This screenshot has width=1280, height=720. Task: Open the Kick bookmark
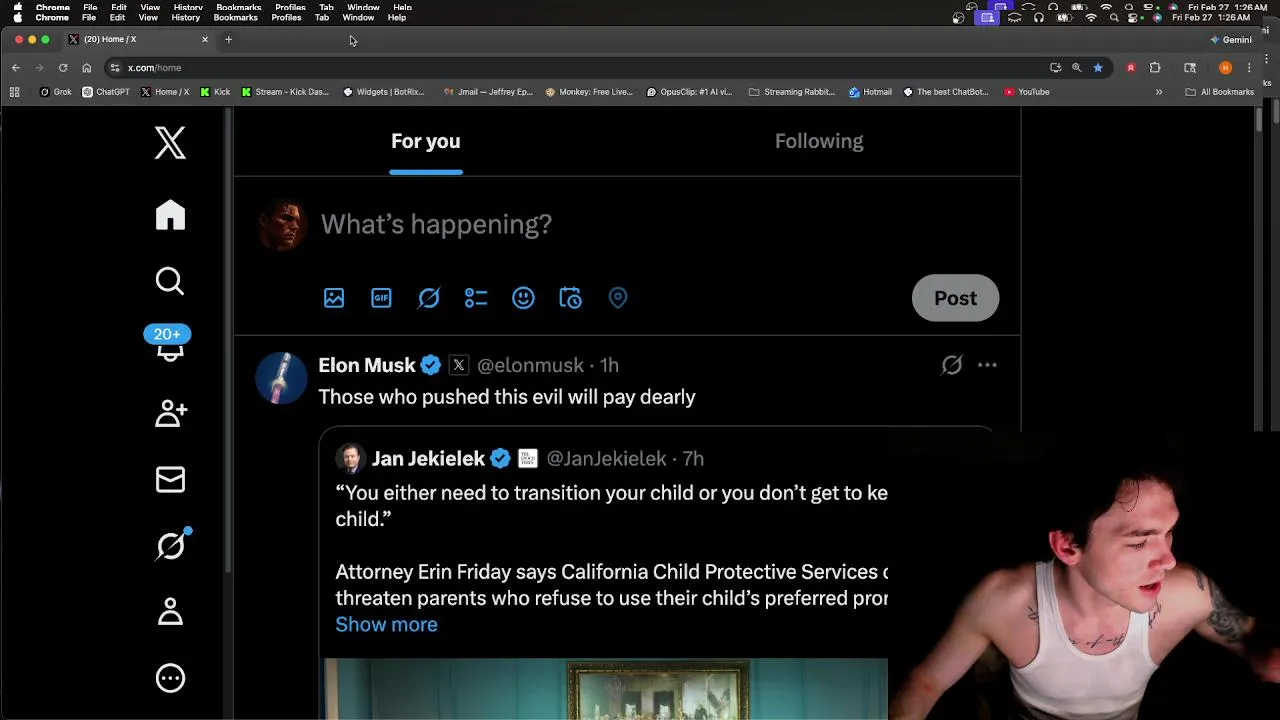pos(215,92)
